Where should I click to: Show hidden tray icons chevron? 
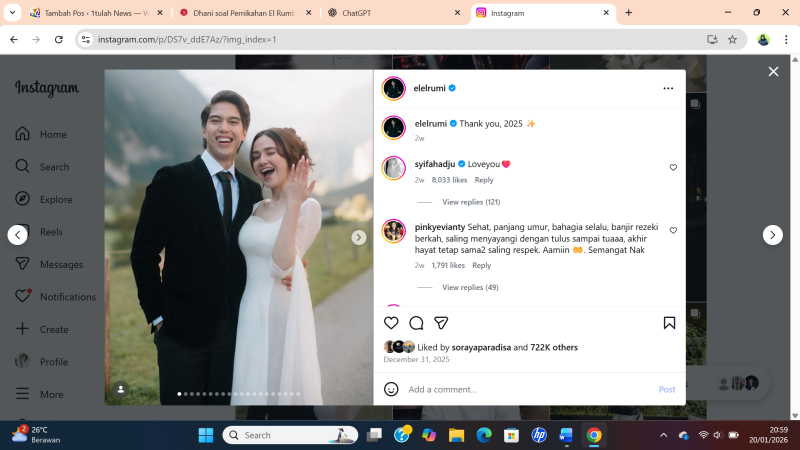[663, 435]
